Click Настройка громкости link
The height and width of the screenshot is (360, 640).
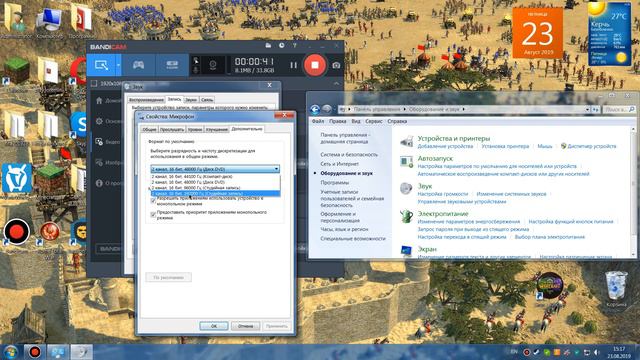[442, 194]
